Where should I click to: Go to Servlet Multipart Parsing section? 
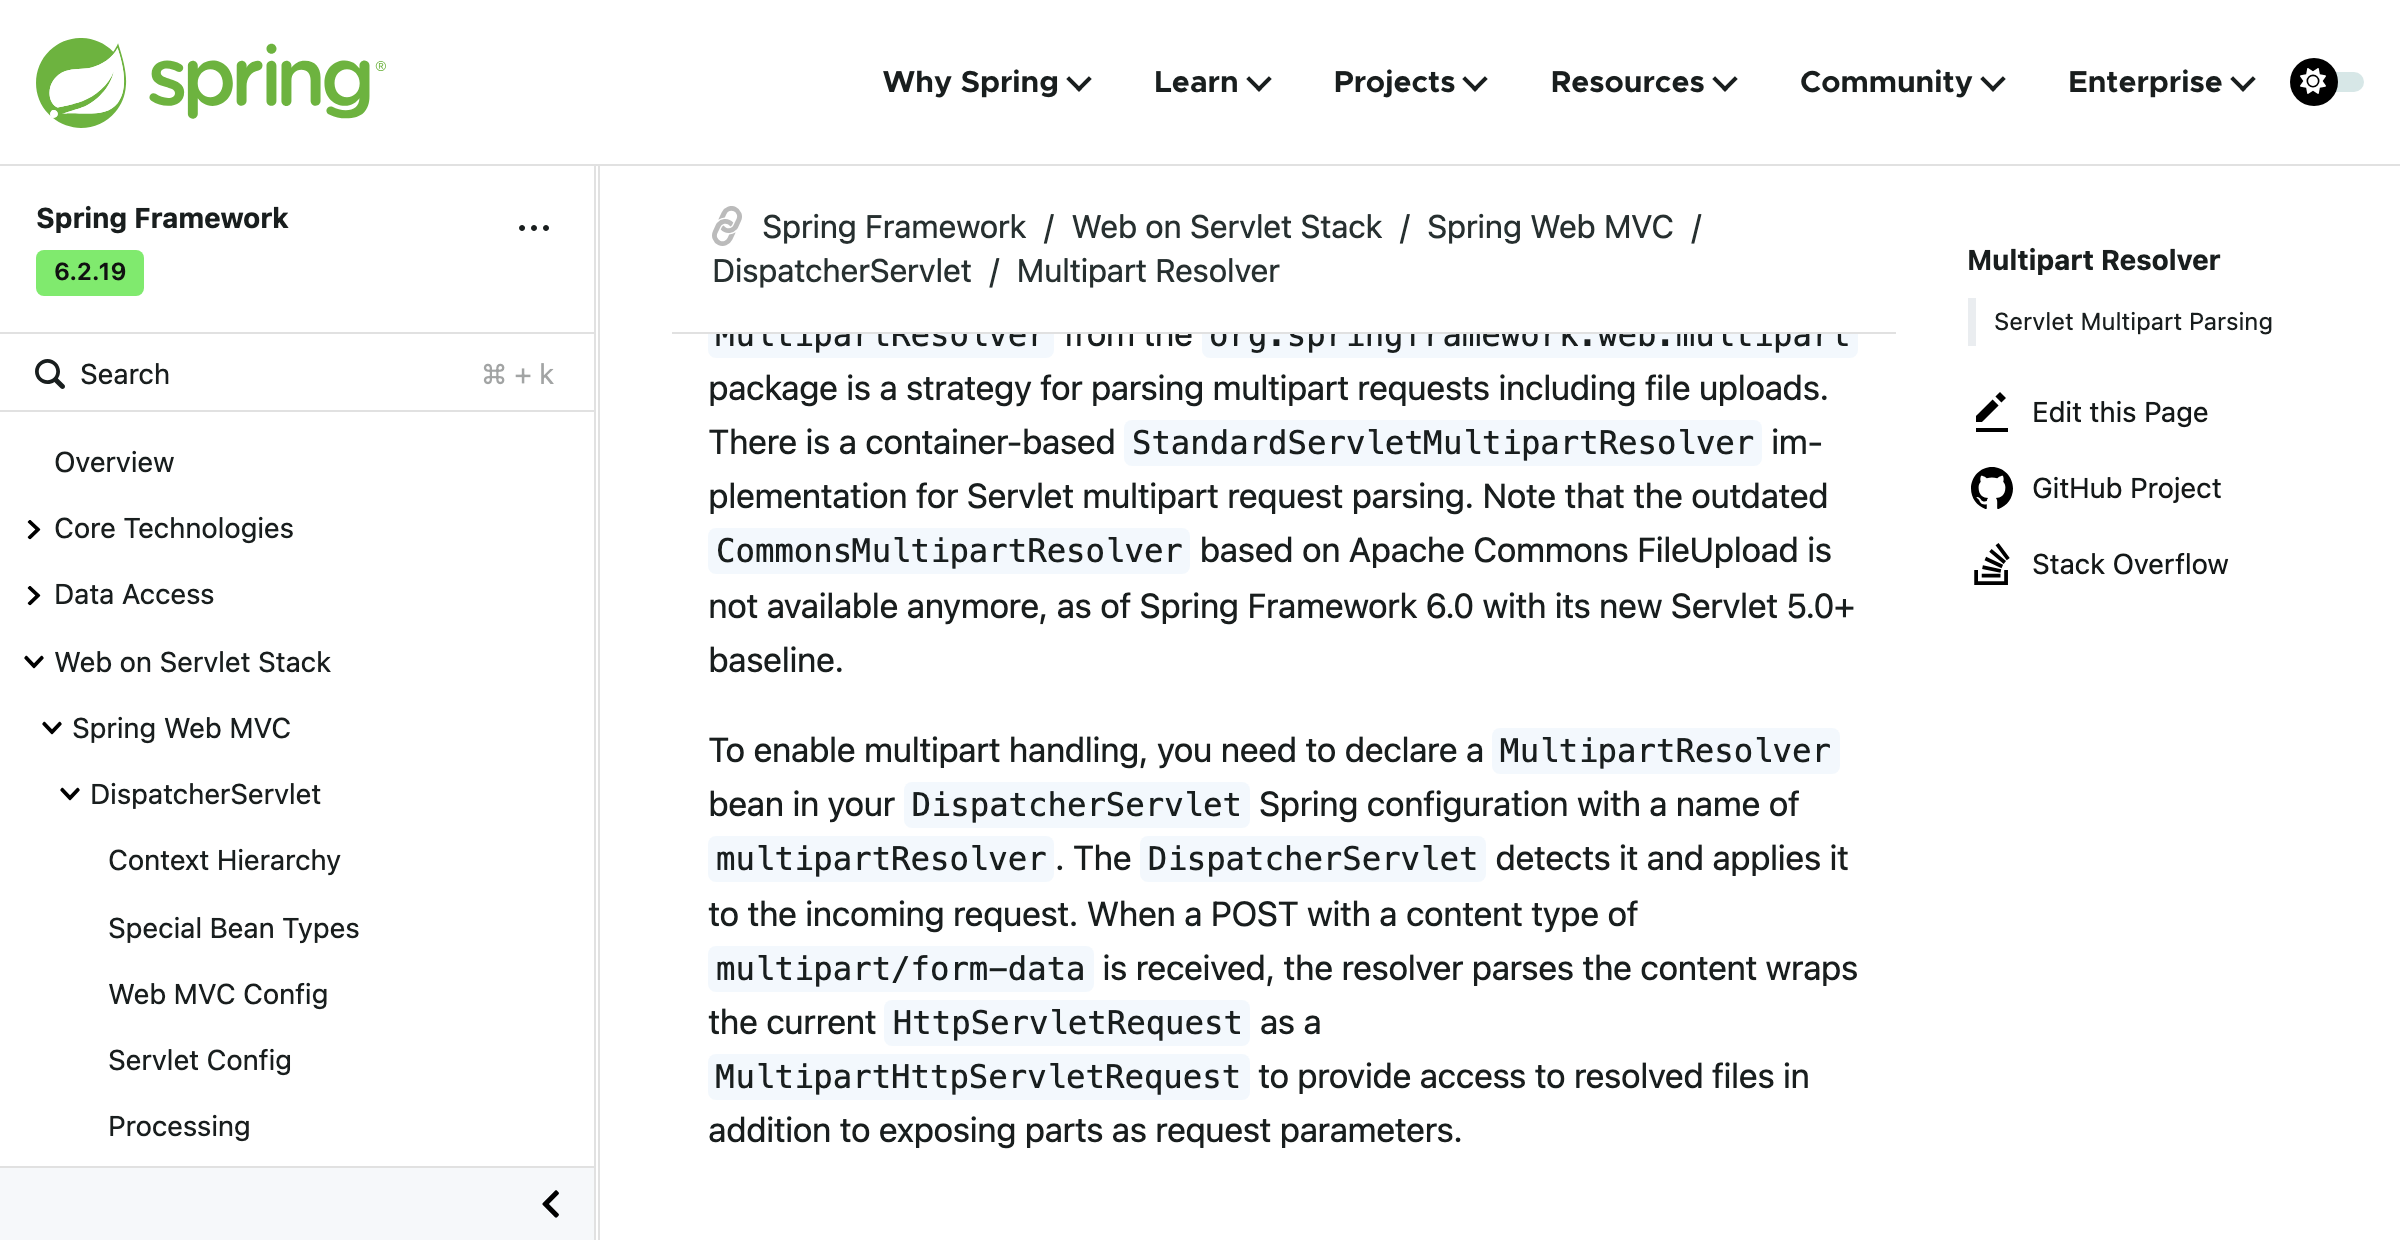pyautogui.click(x=2132, y=321)
